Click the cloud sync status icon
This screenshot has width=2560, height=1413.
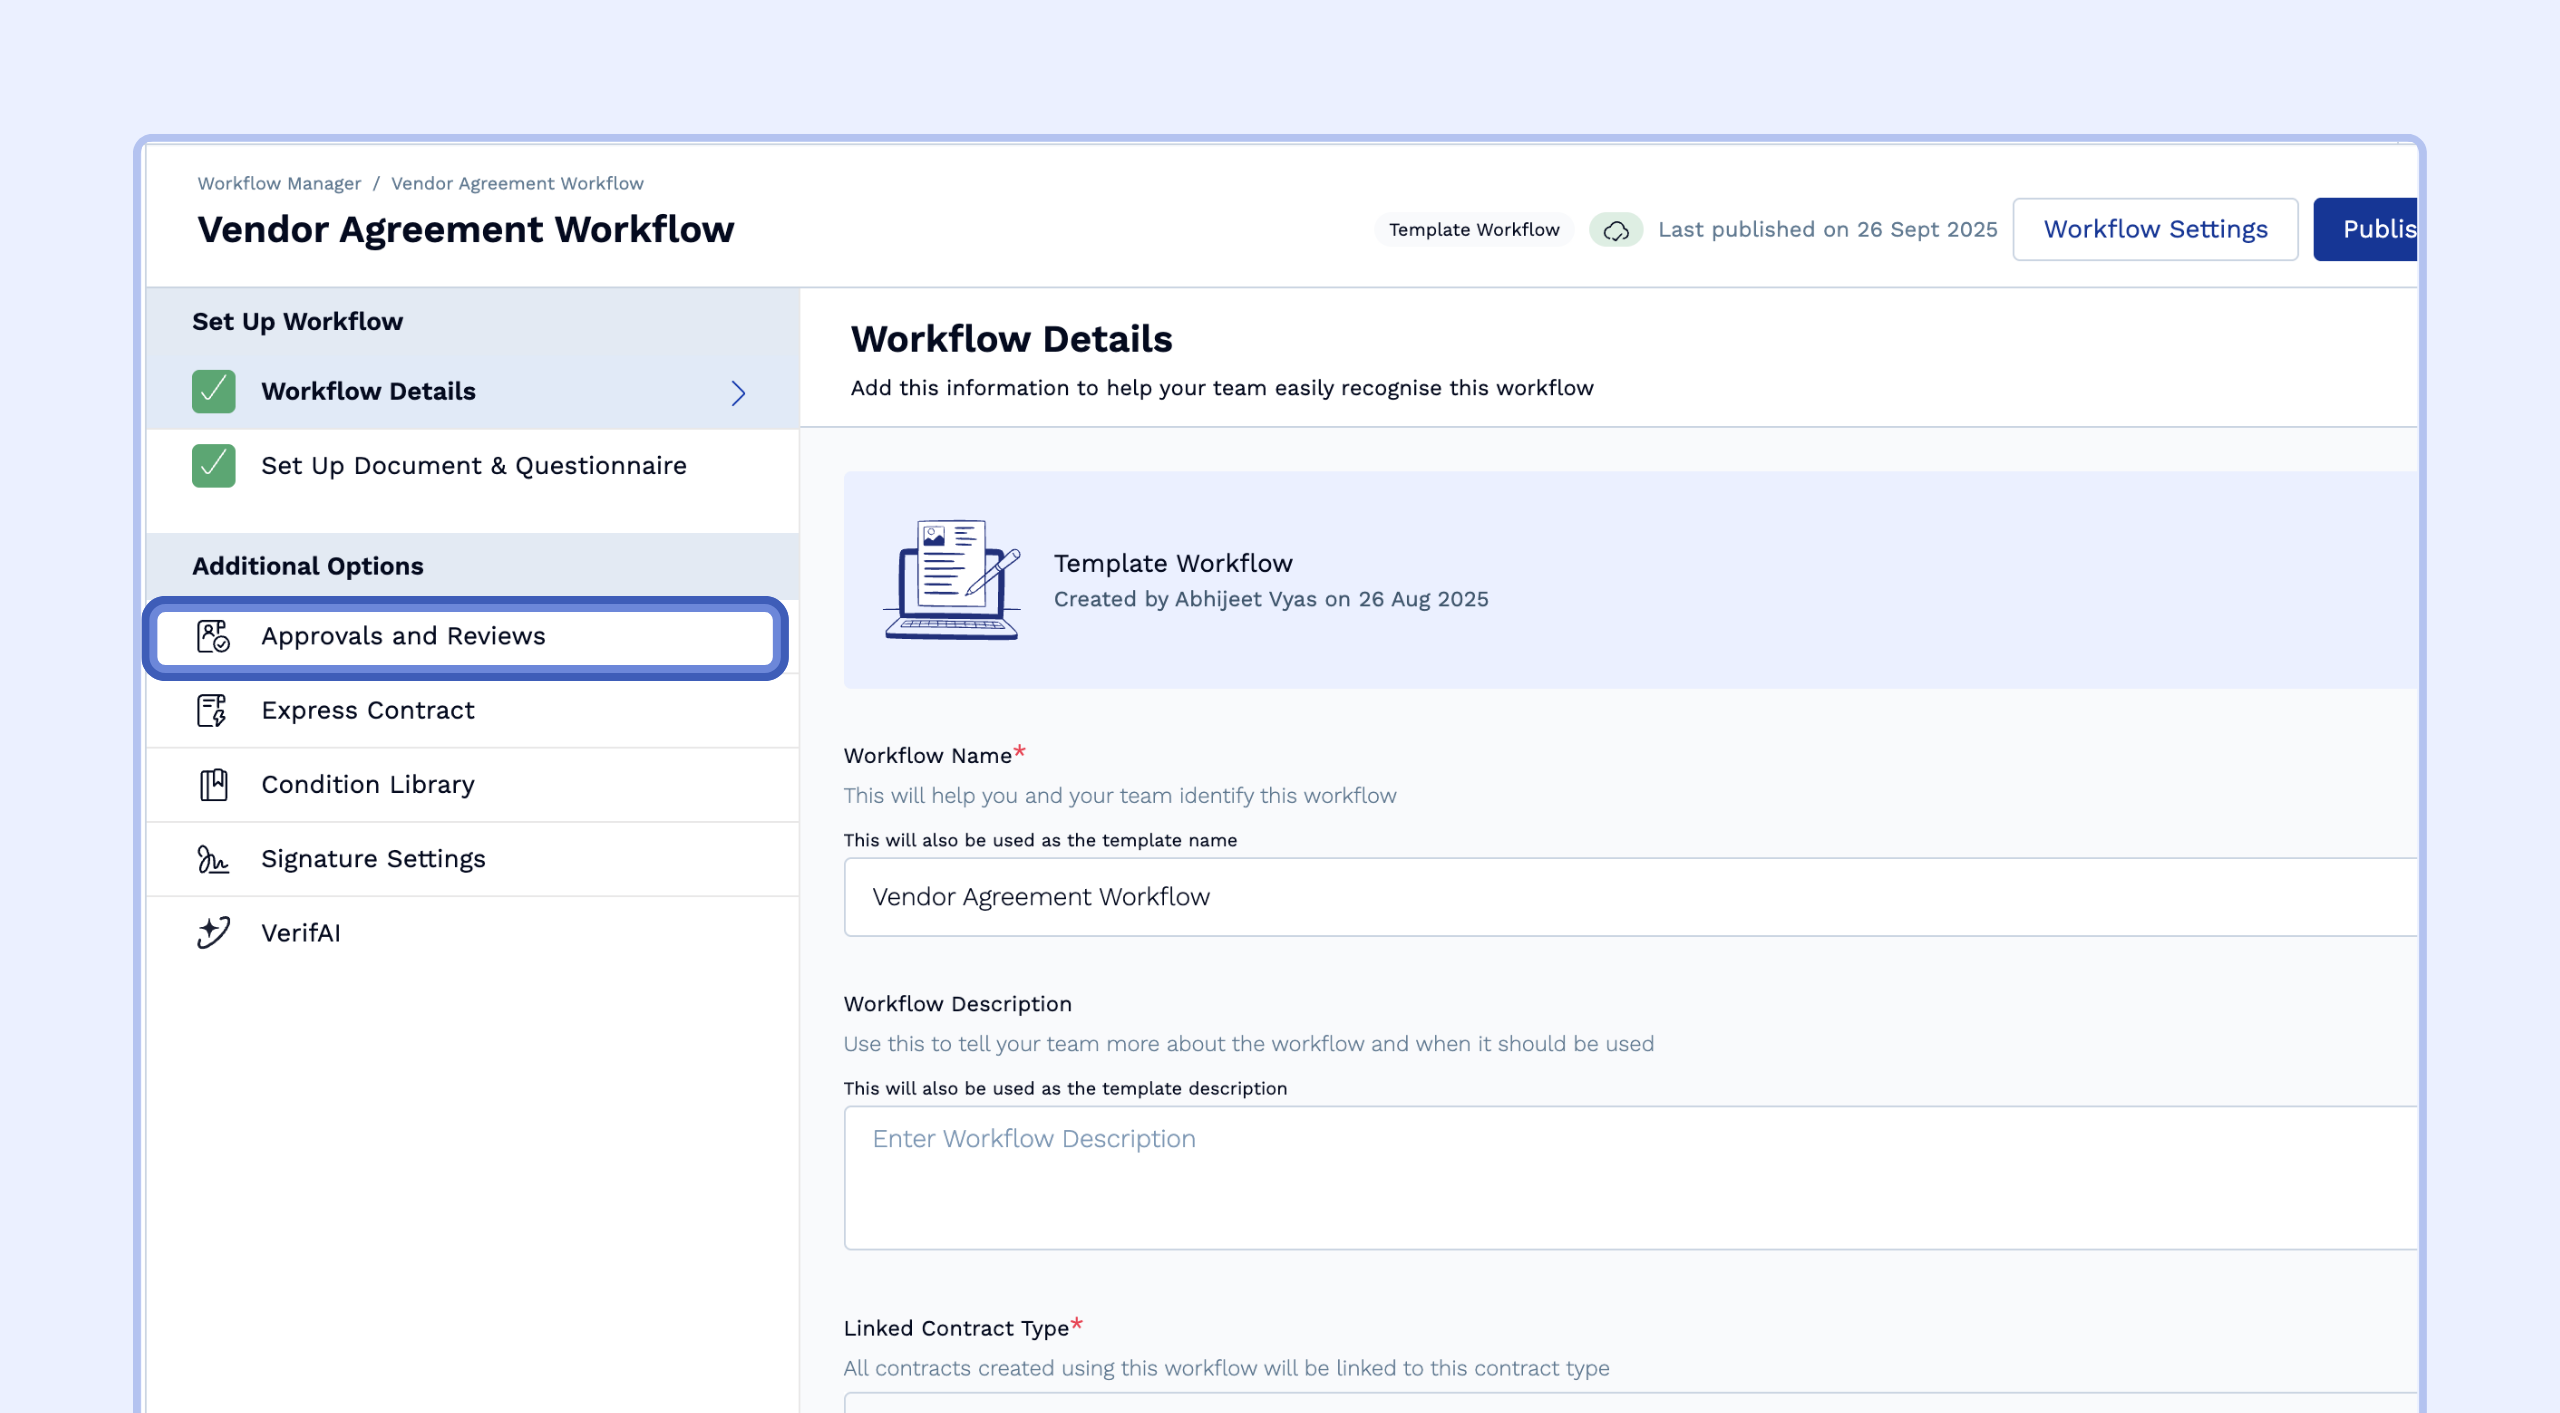click(1616, 230)
